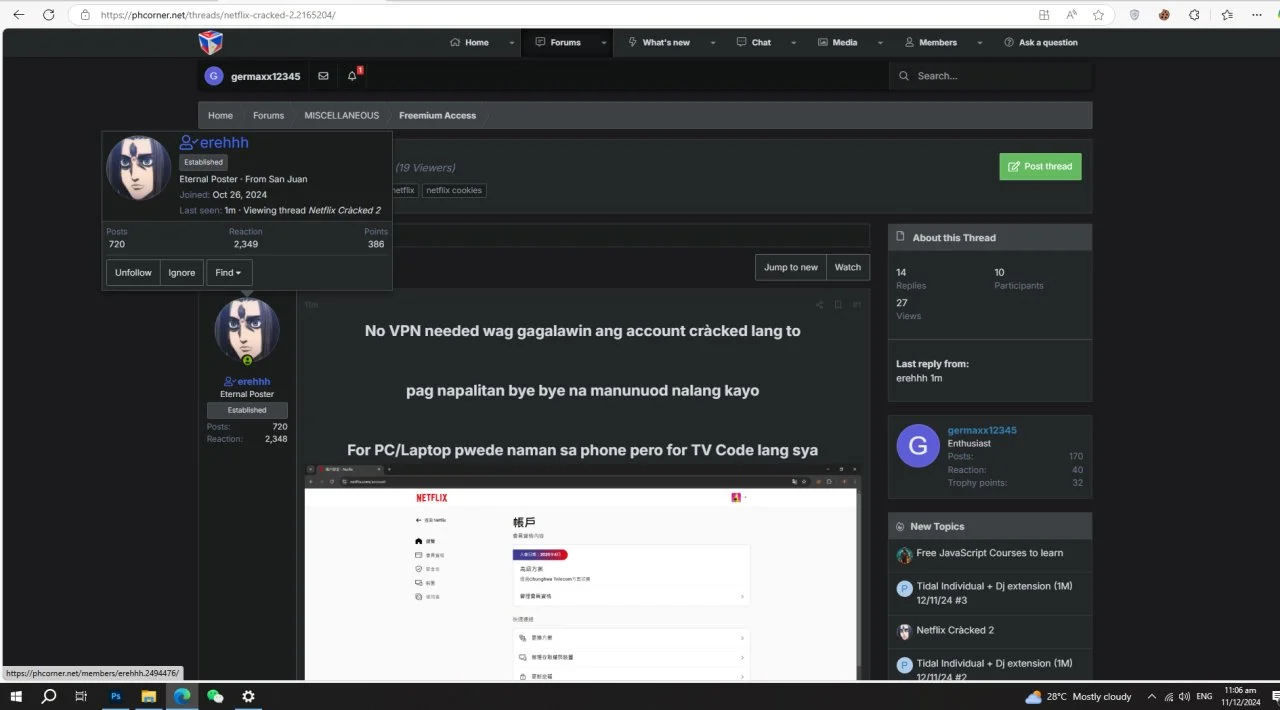Expand the What's new dropdown arrow
This screenshot has height=710, width=1280.
tap(713, 43)
